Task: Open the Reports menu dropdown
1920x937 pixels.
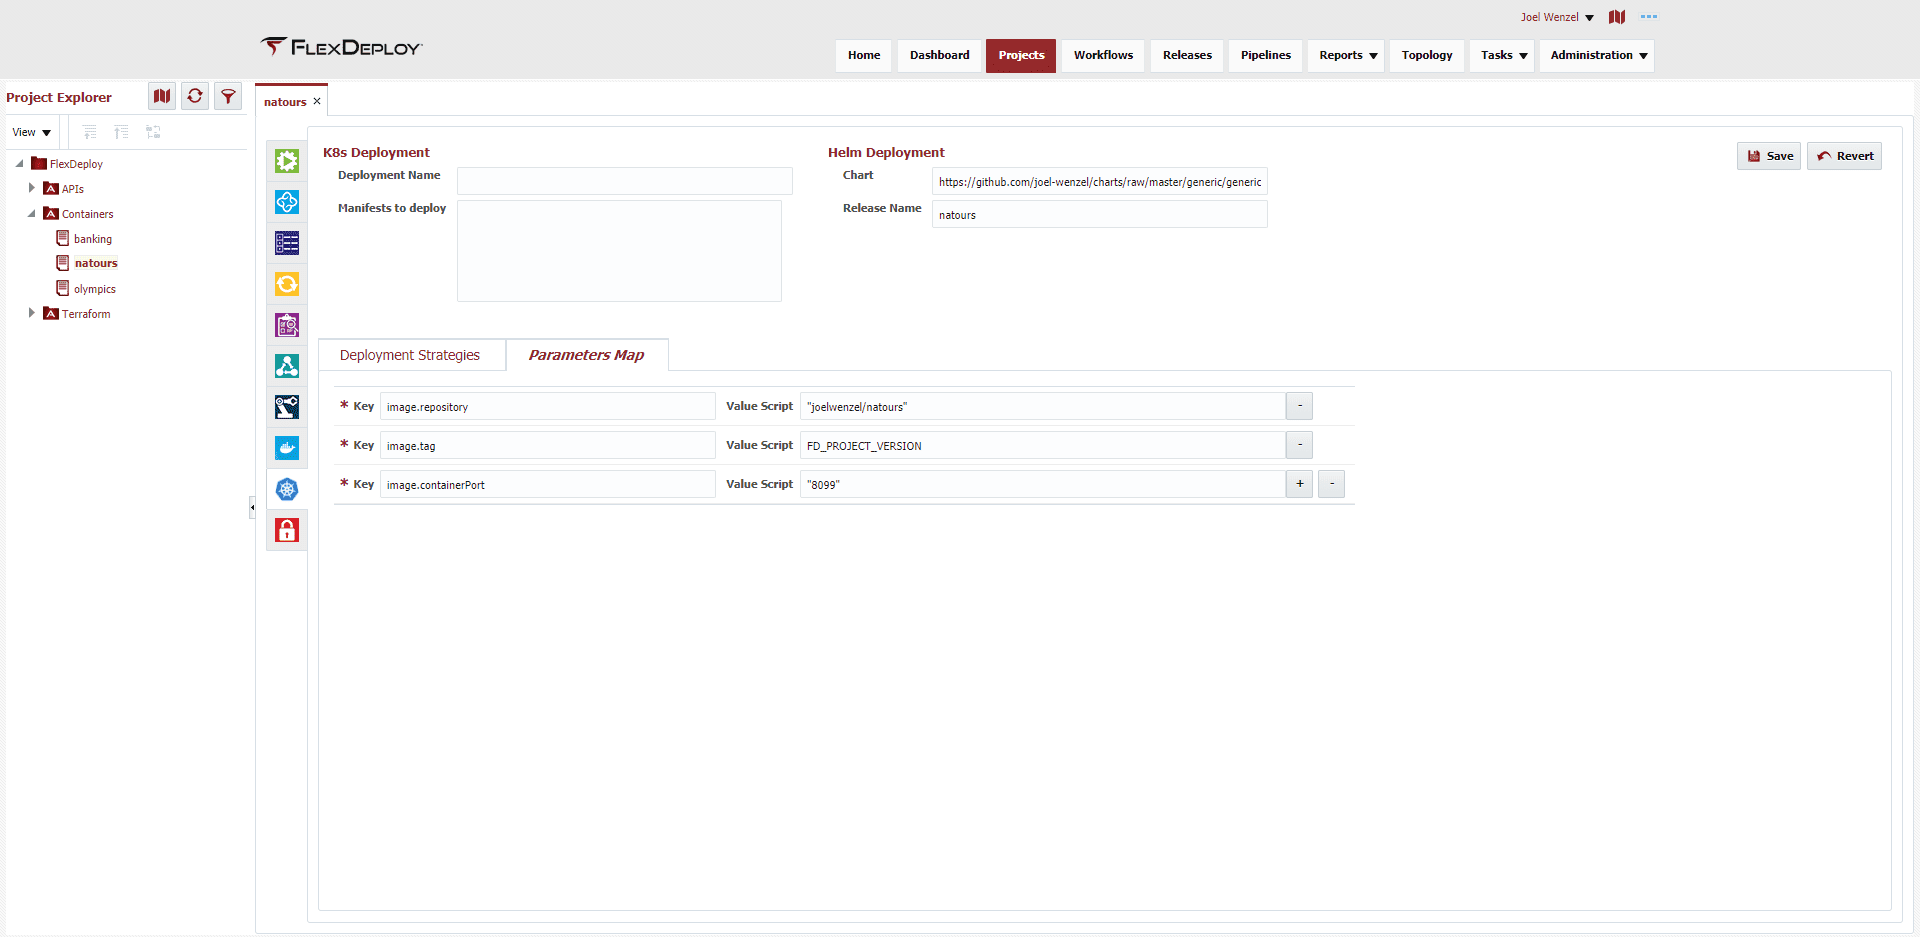Action: [x=1347, y=55]
